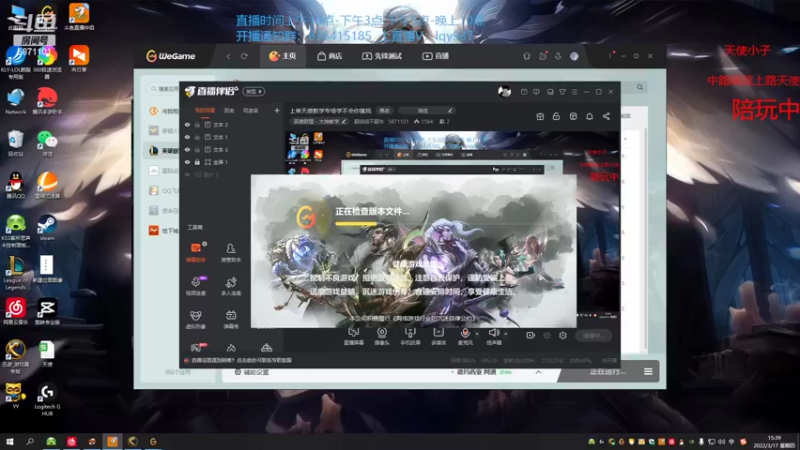Viewport: 800px width, 450px height.
Task: Add a 手机投屏 phone screen-cast source
Action: pos(410,336)
